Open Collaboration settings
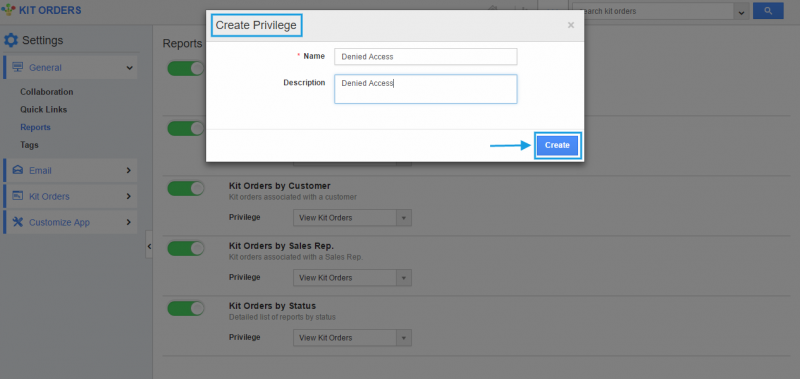The image size is (800, 379). (x=47, y=92)
